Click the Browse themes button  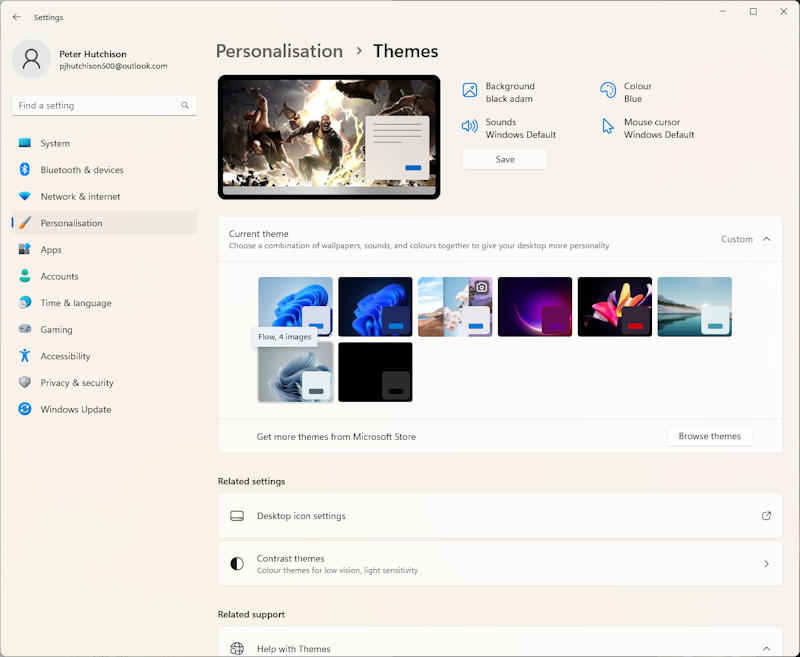(x=710, y=436)
